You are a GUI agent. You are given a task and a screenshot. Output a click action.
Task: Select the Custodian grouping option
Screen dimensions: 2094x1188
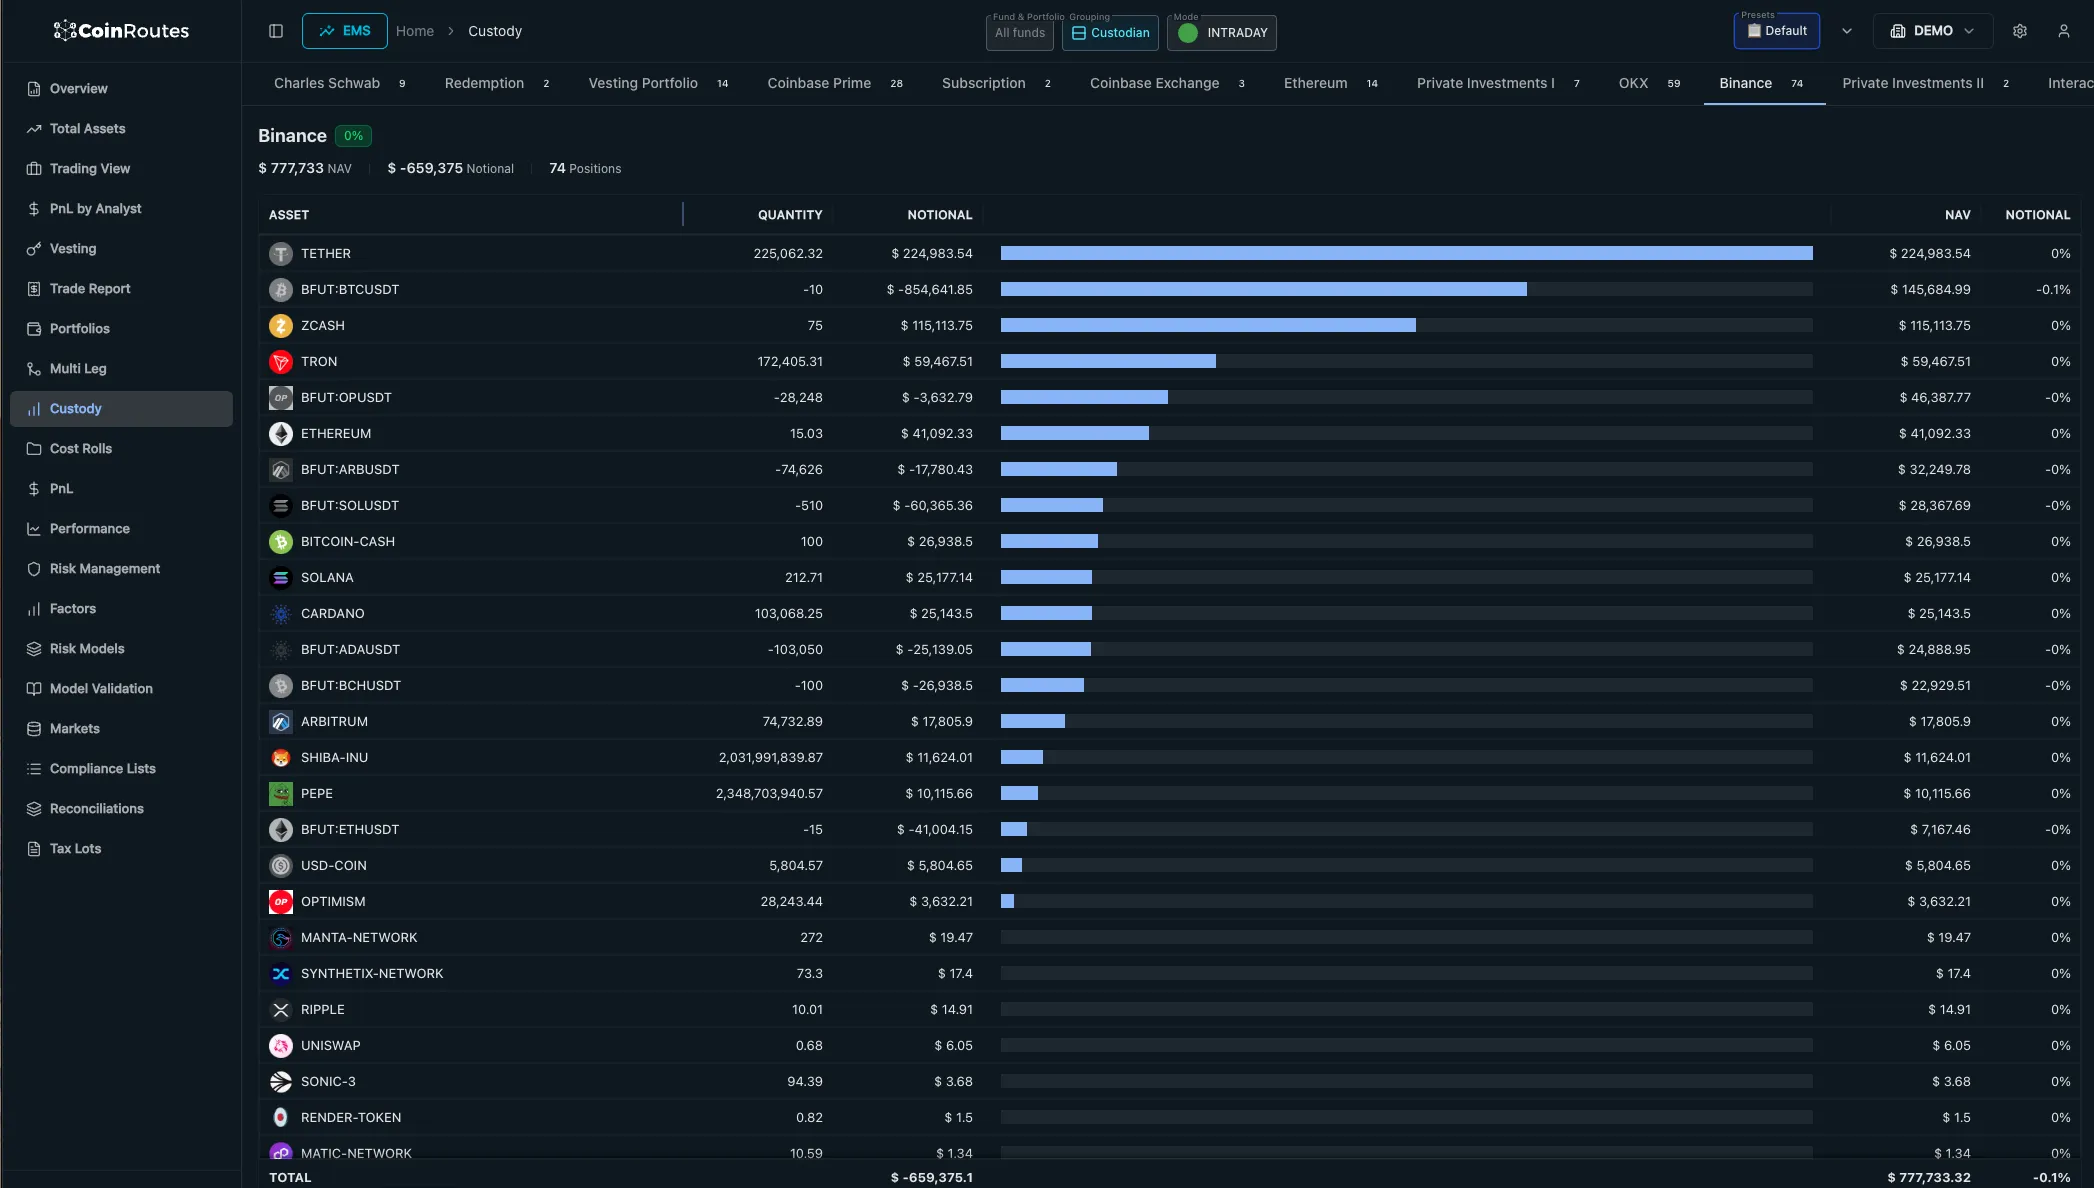[x=1110, y=33]
